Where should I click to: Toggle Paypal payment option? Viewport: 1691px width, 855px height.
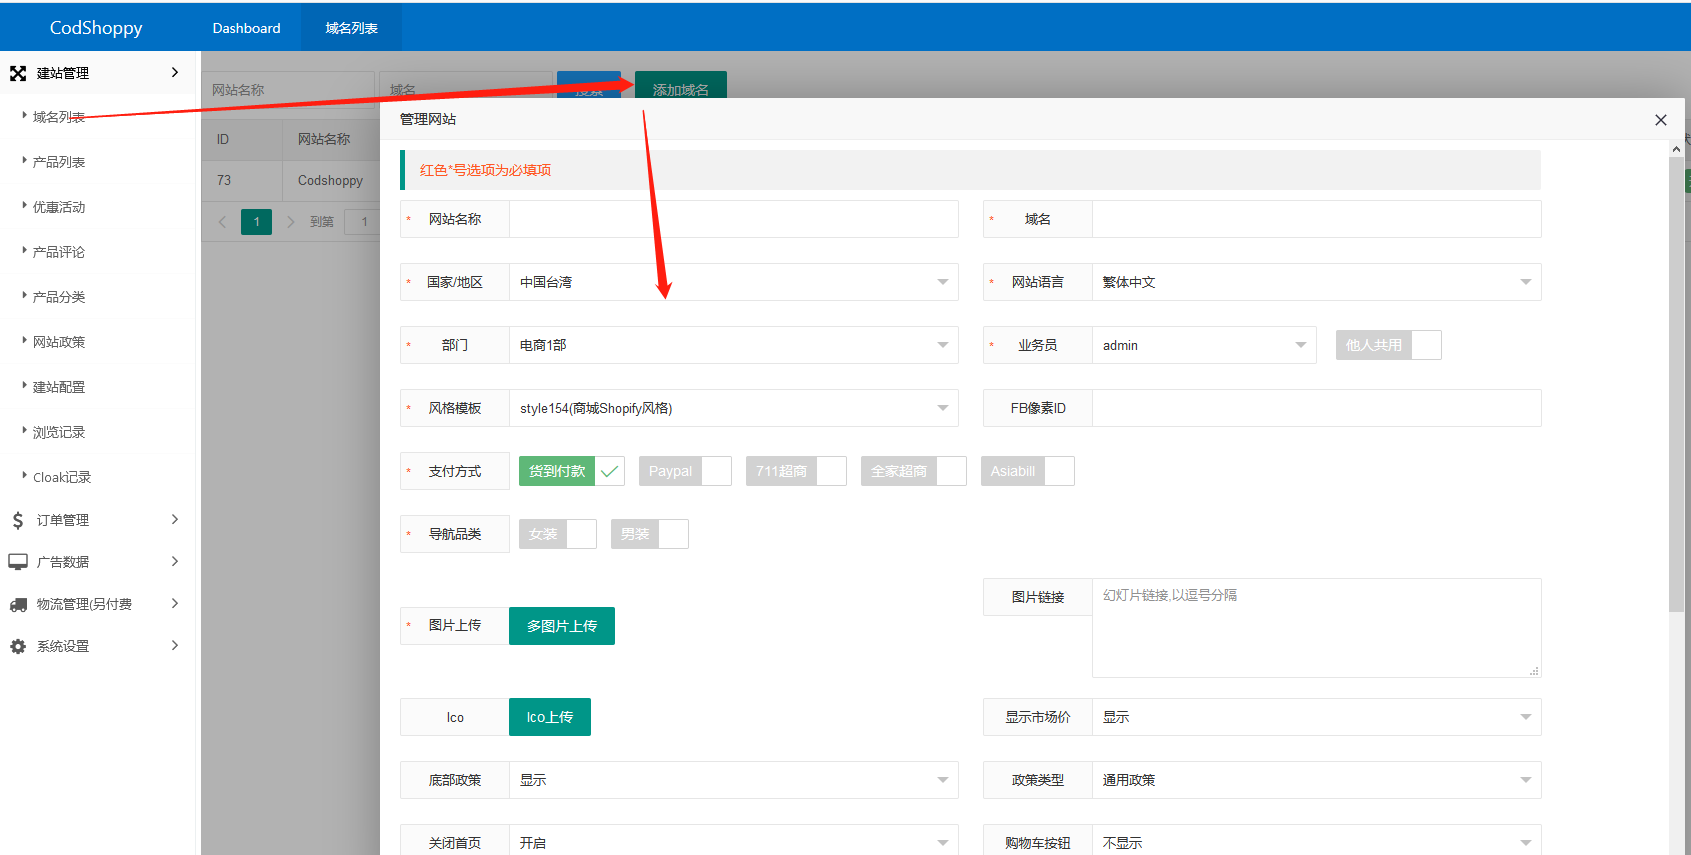(x=685, y=471)
